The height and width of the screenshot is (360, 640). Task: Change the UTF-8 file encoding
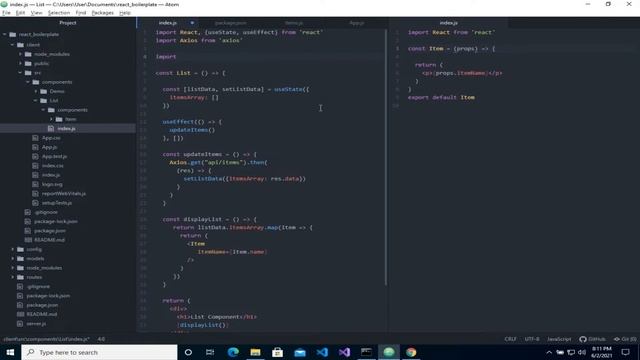click(532, 339)
